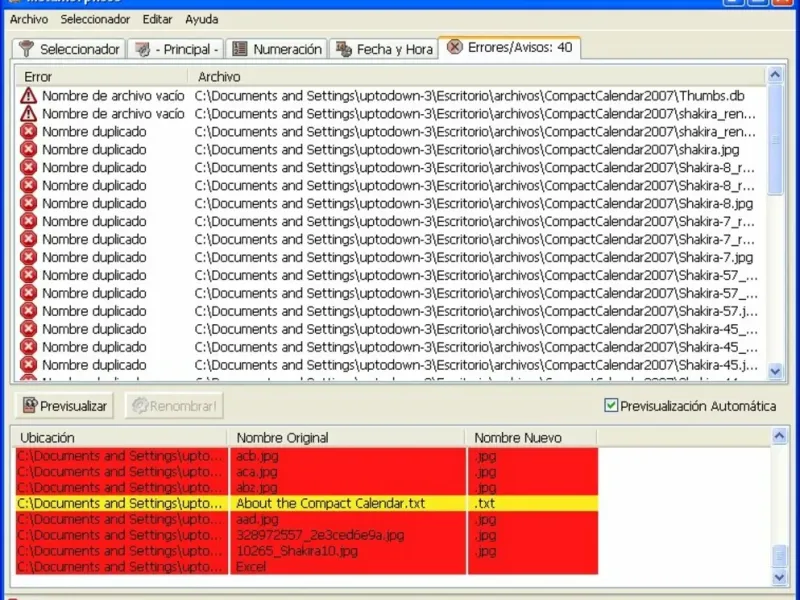This screenshot has height=600, width=800.
Task: Select the abz.jpg row in preview
Action: (x=307, y=488)
